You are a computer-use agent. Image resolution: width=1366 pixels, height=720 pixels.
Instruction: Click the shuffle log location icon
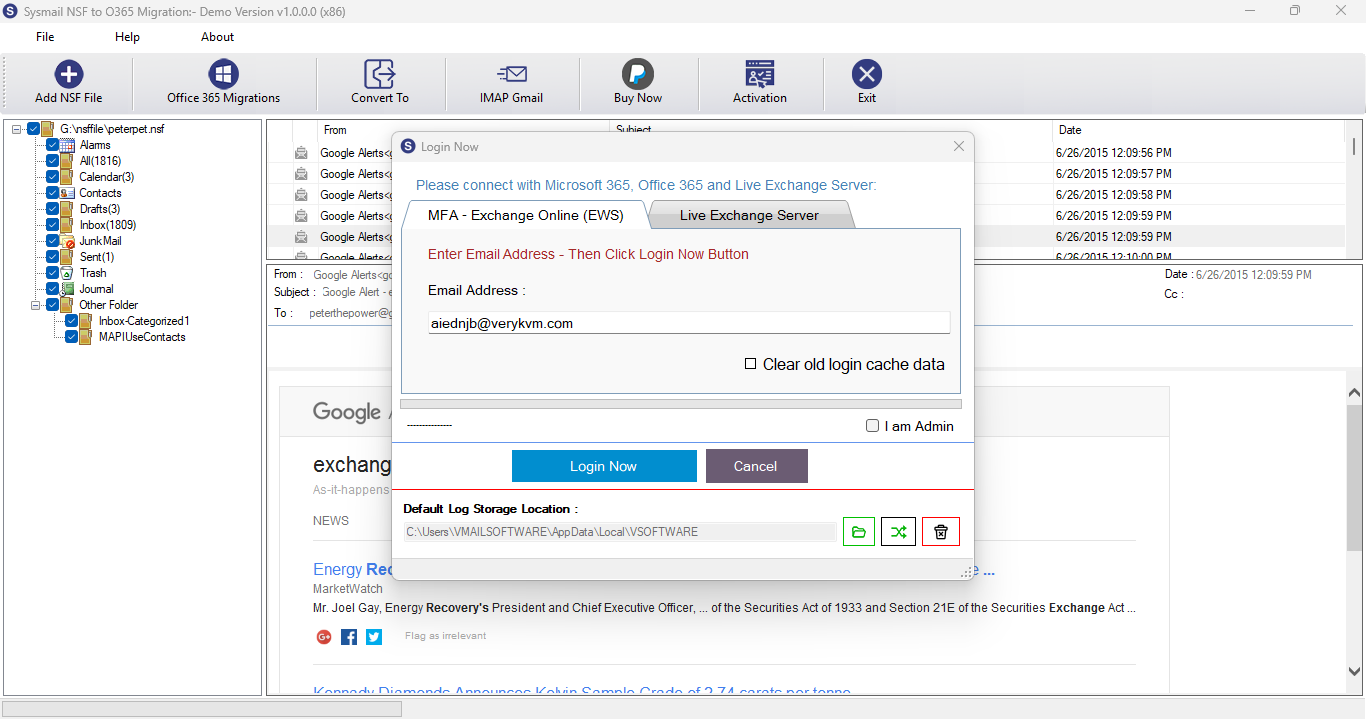(898, 532)
